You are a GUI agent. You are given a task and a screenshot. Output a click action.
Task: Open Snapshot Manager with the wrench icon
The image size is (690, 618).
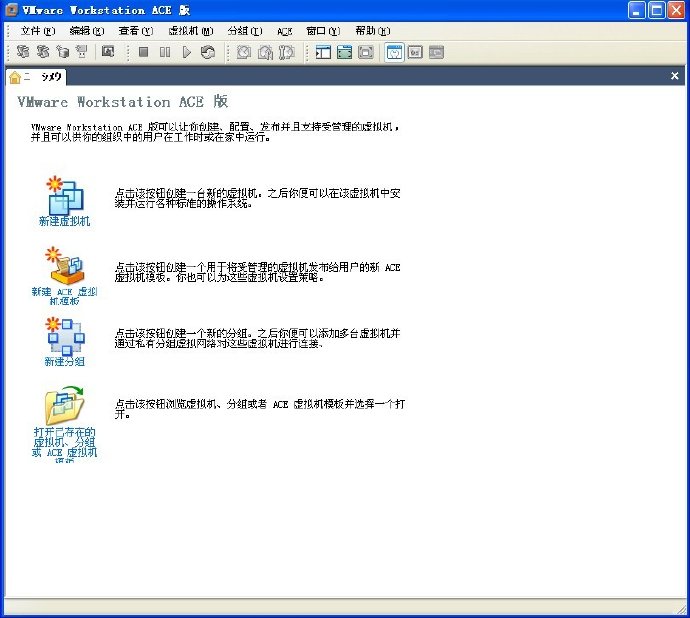pyautogui.click(x=286, y=52)
